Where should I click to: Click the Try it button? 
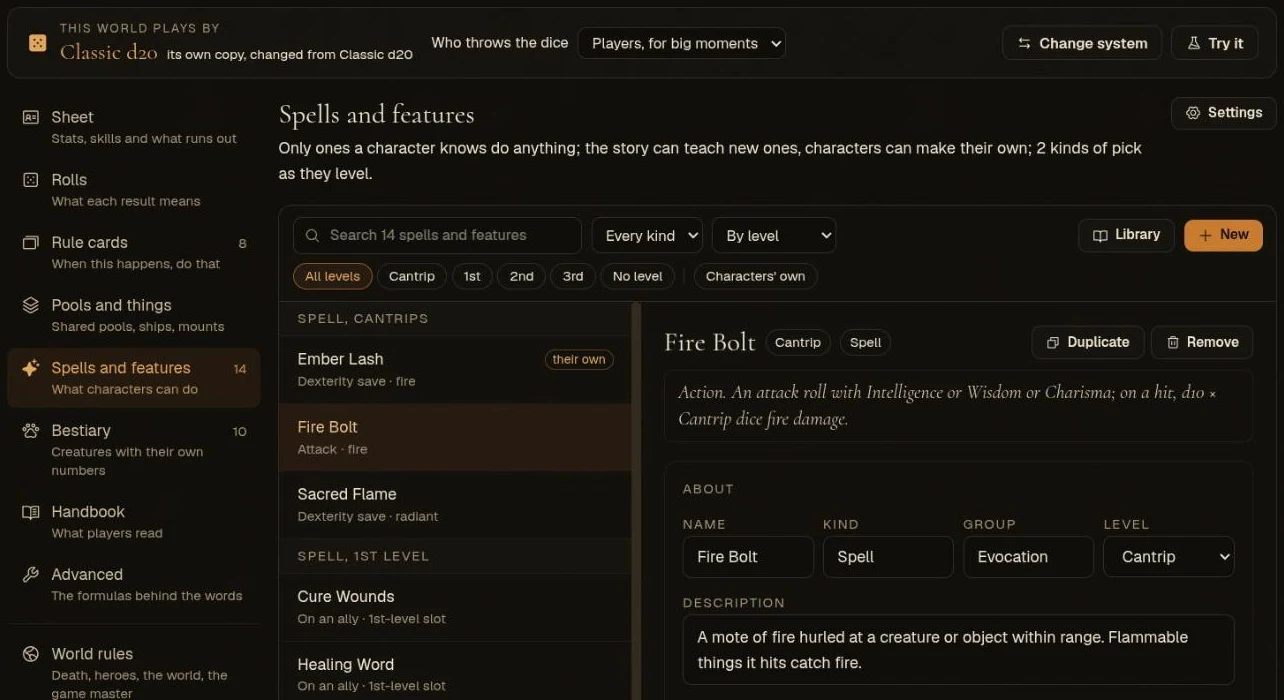coord(1214,43)
